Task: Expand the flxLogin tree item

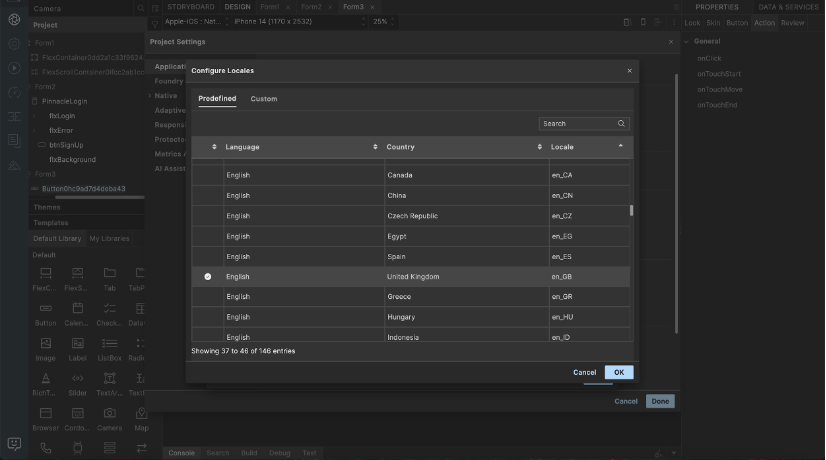Action: pos(36,116)
